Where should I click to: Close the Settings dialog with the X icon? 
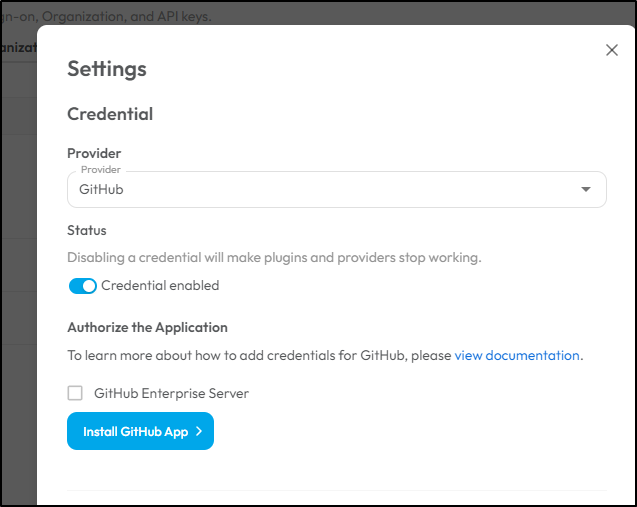[611, 50]
